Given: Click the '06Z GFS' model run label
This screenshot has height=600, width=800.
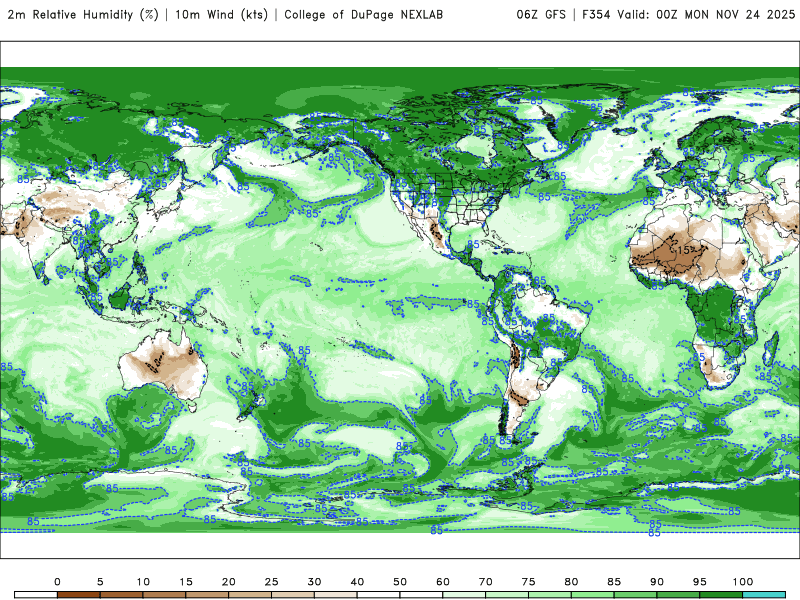Looking at the screenshot, I should [541, 15].
